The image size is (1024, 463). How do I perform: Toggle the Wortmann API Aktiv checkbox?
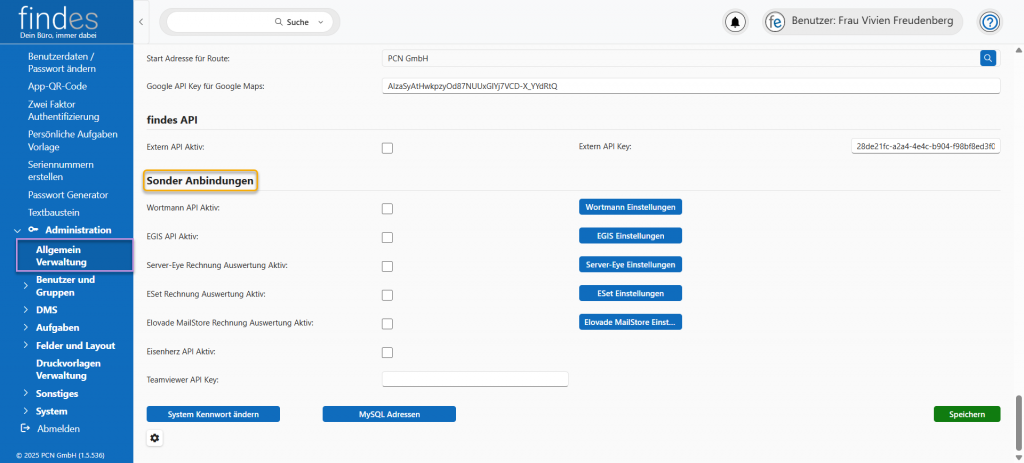[387, 208]
